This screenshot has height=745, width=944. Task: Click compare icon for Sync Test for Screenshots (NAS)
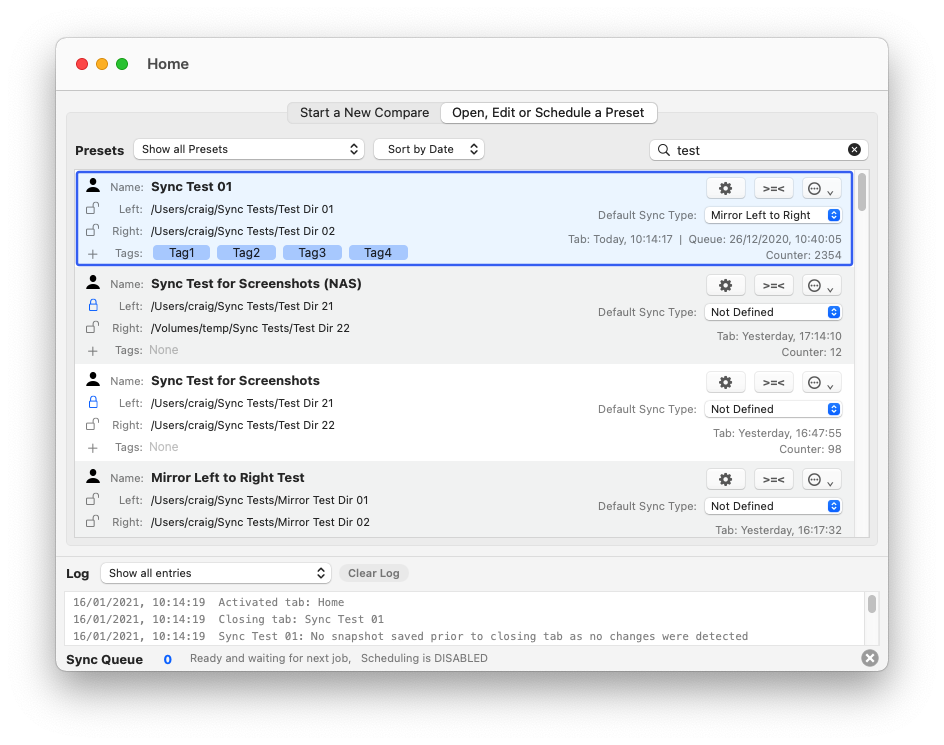coord(773,285)
